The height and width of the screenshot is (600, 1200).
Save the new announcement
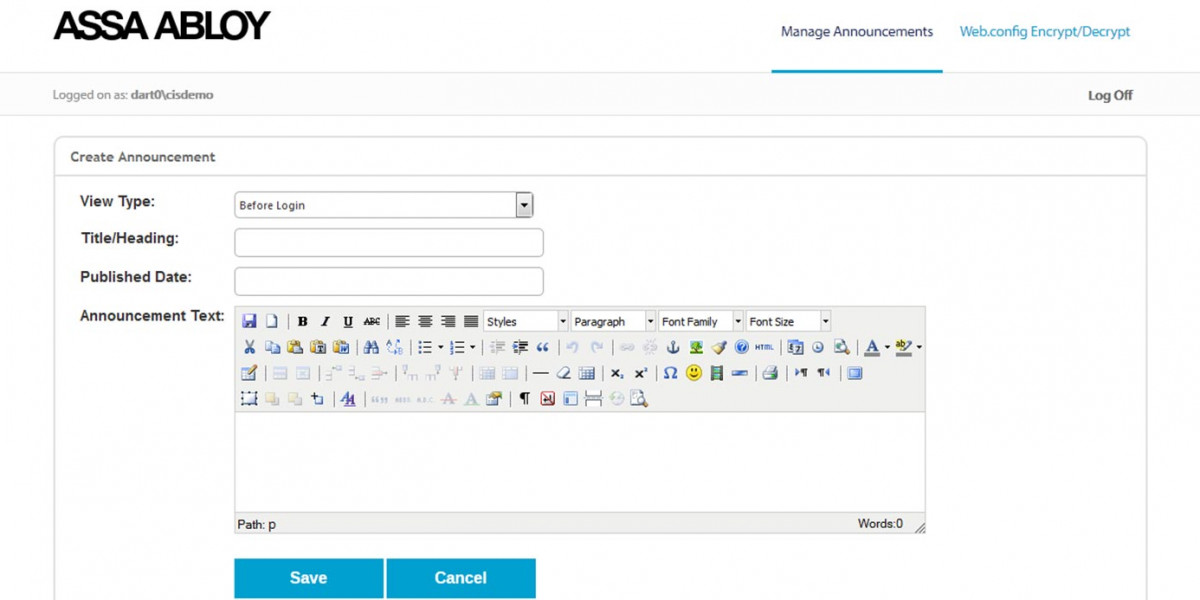(x=308, y=578)
